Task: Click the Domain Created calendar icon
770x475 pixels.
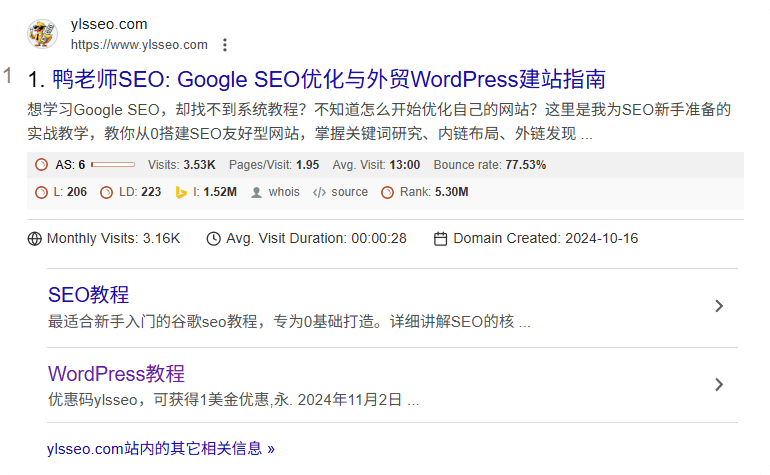Action: coord(440,239)
